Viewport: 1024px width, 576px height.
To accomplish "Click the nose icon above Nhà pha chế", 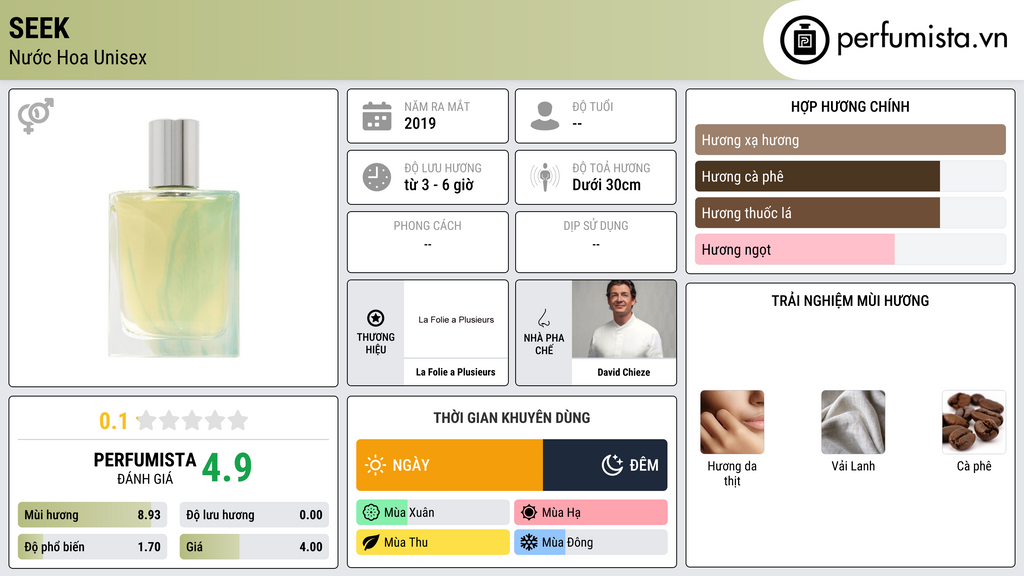I will pyautogui.click(x=543, y=318).
